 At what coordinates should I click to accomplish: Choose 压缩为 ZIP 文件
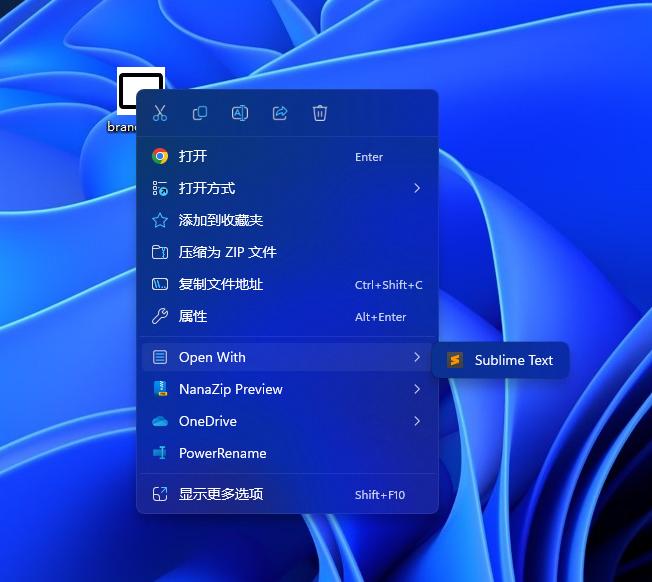click(x=287, y=252)
